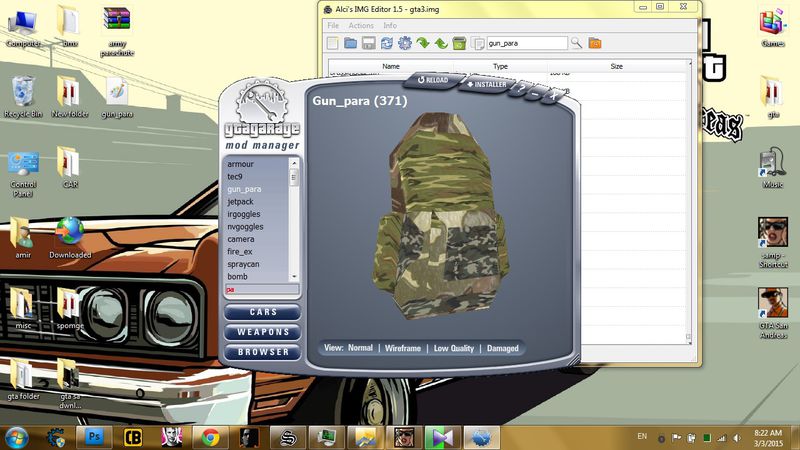Image resolution: width=800 pixels, height=450 pixels.
Task: Click the gun_para search field
Action: coord(527,43)
